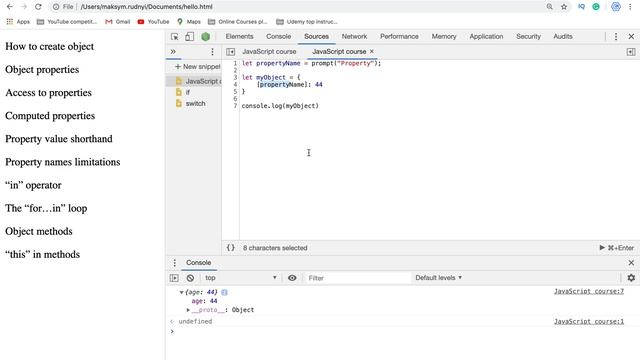Click the console Filter input field
Screen dimensions: 640x360
[358, 278]
